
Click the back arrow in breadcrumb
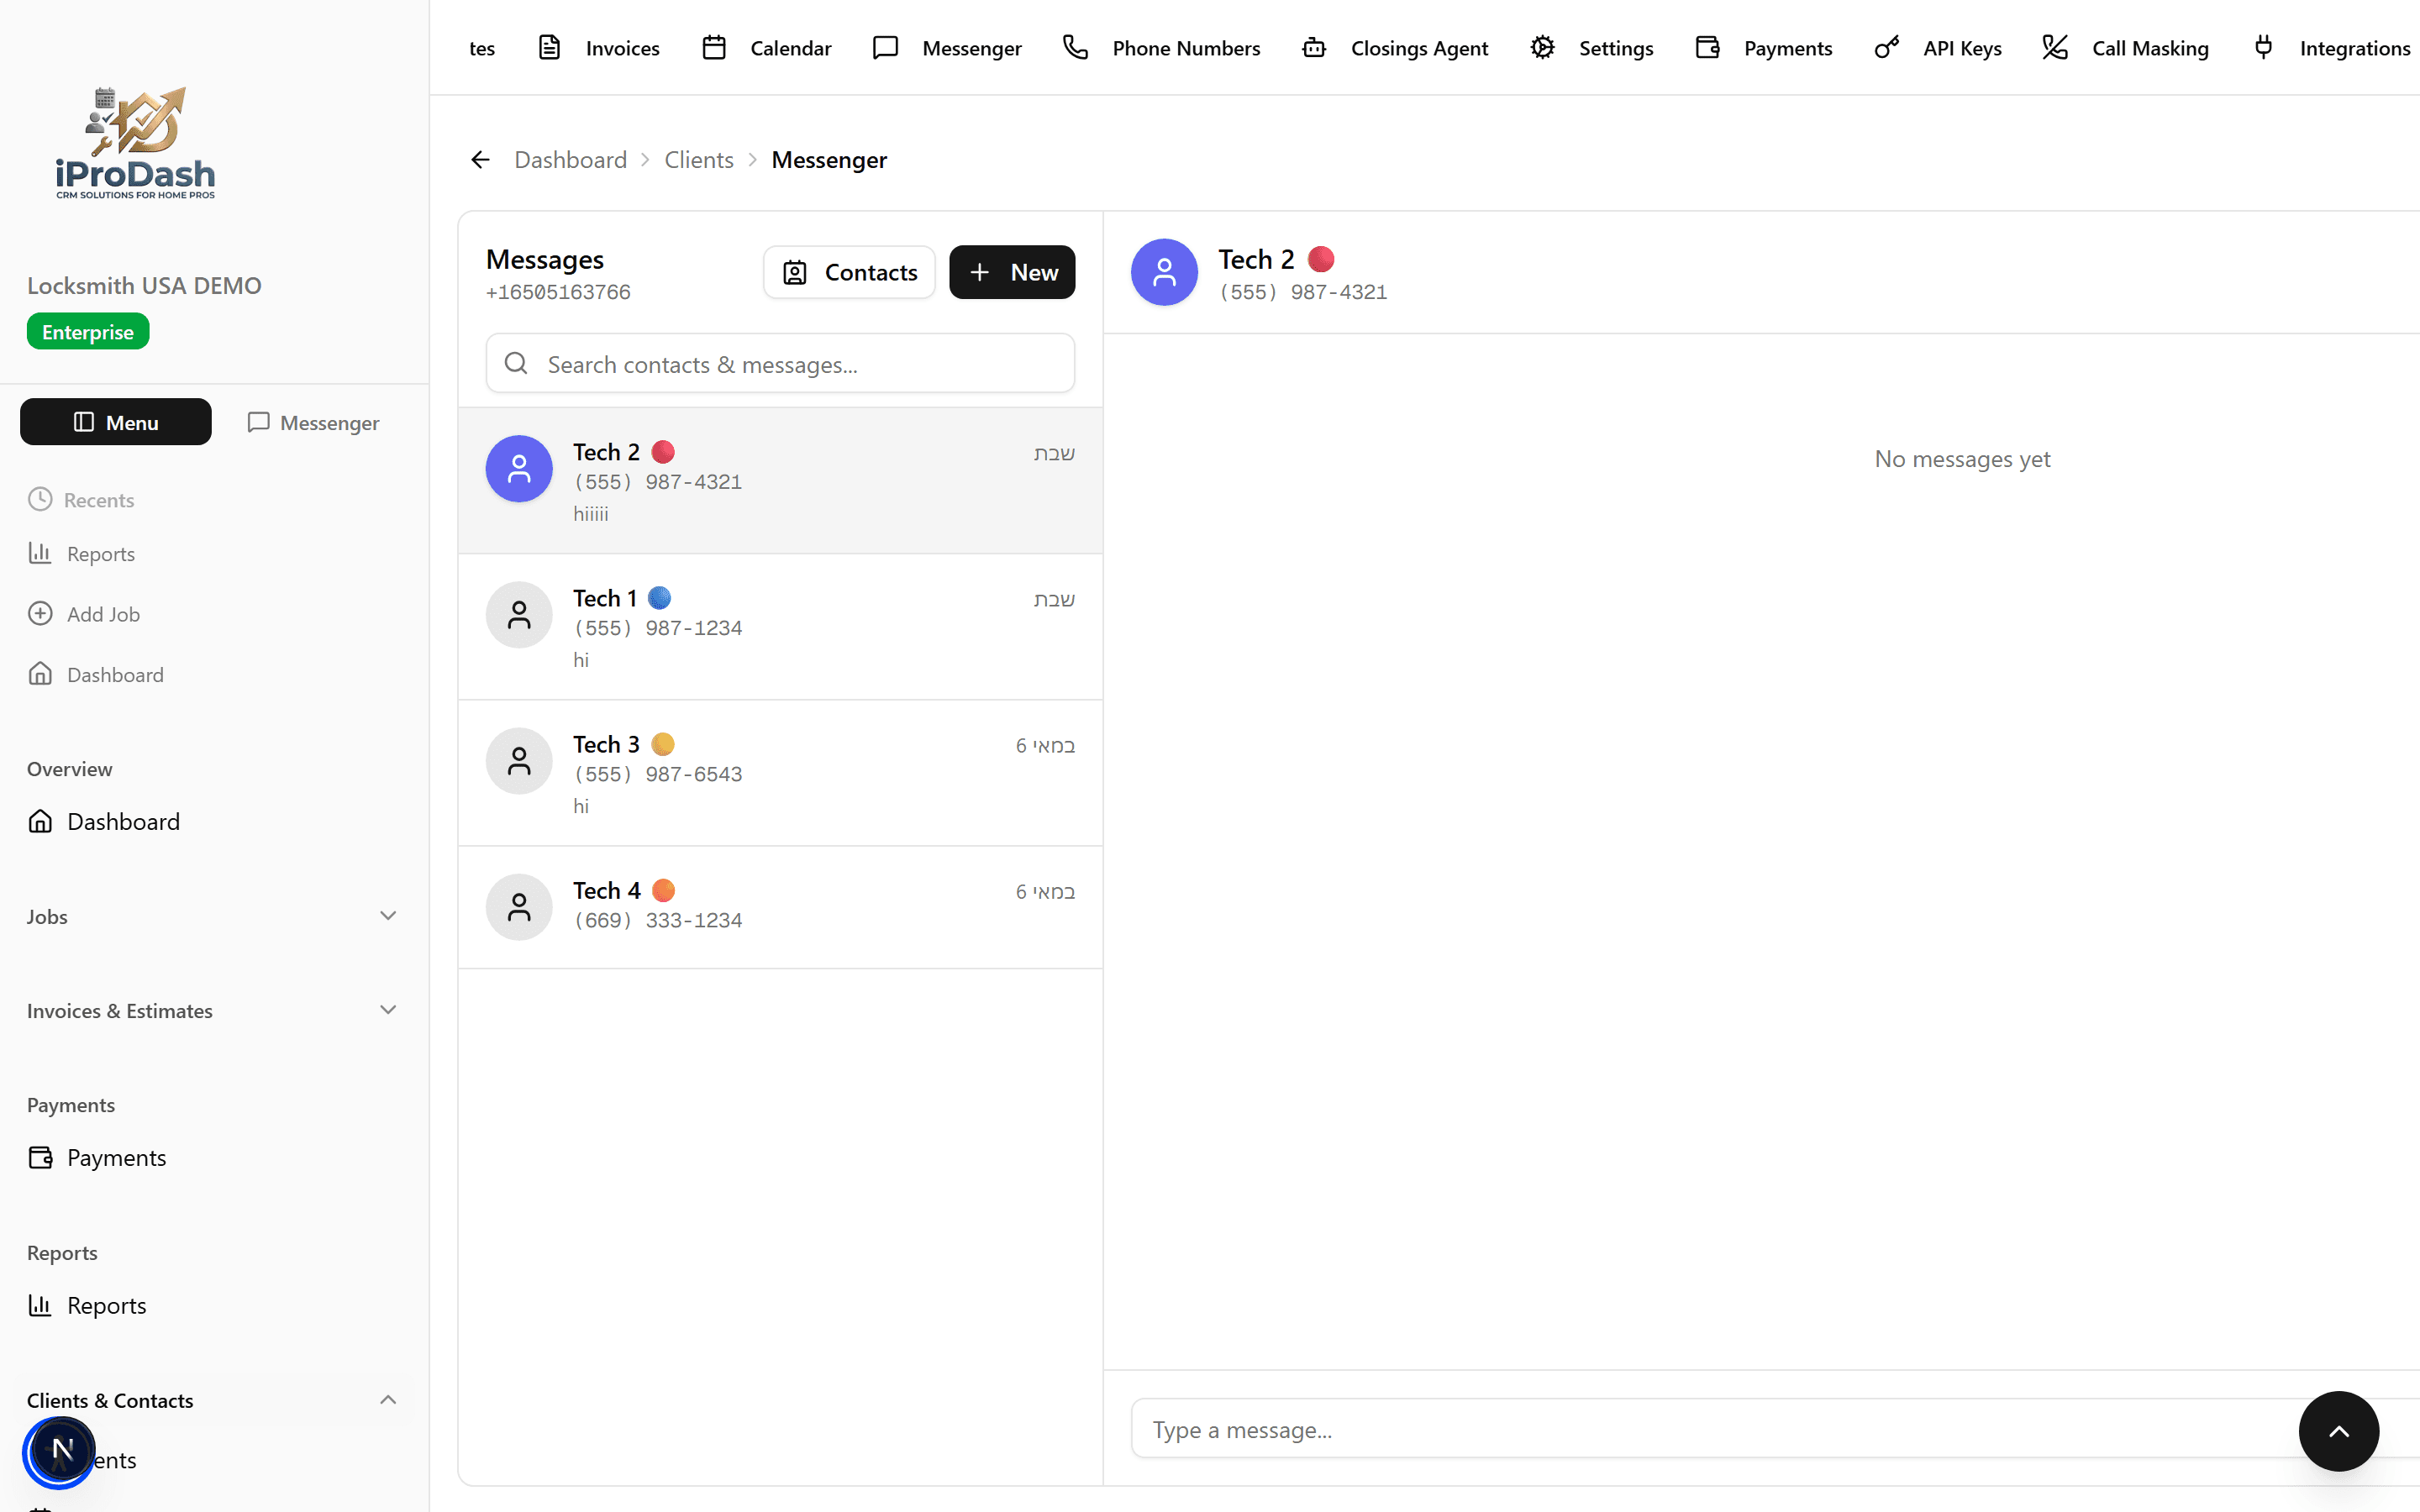click(x=481, y=160)
